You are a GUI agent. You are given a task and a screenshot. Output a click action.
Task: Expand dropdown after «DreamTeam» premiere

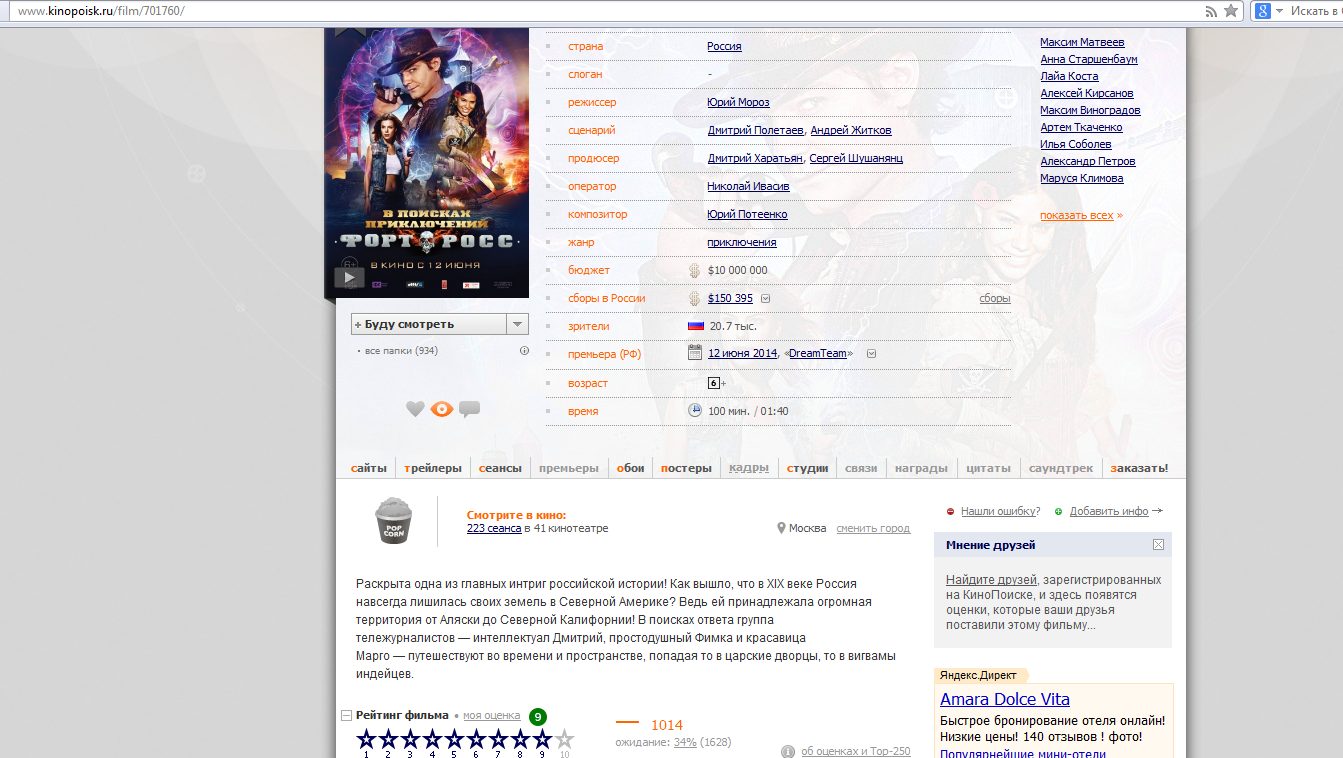tap(871, 353)
